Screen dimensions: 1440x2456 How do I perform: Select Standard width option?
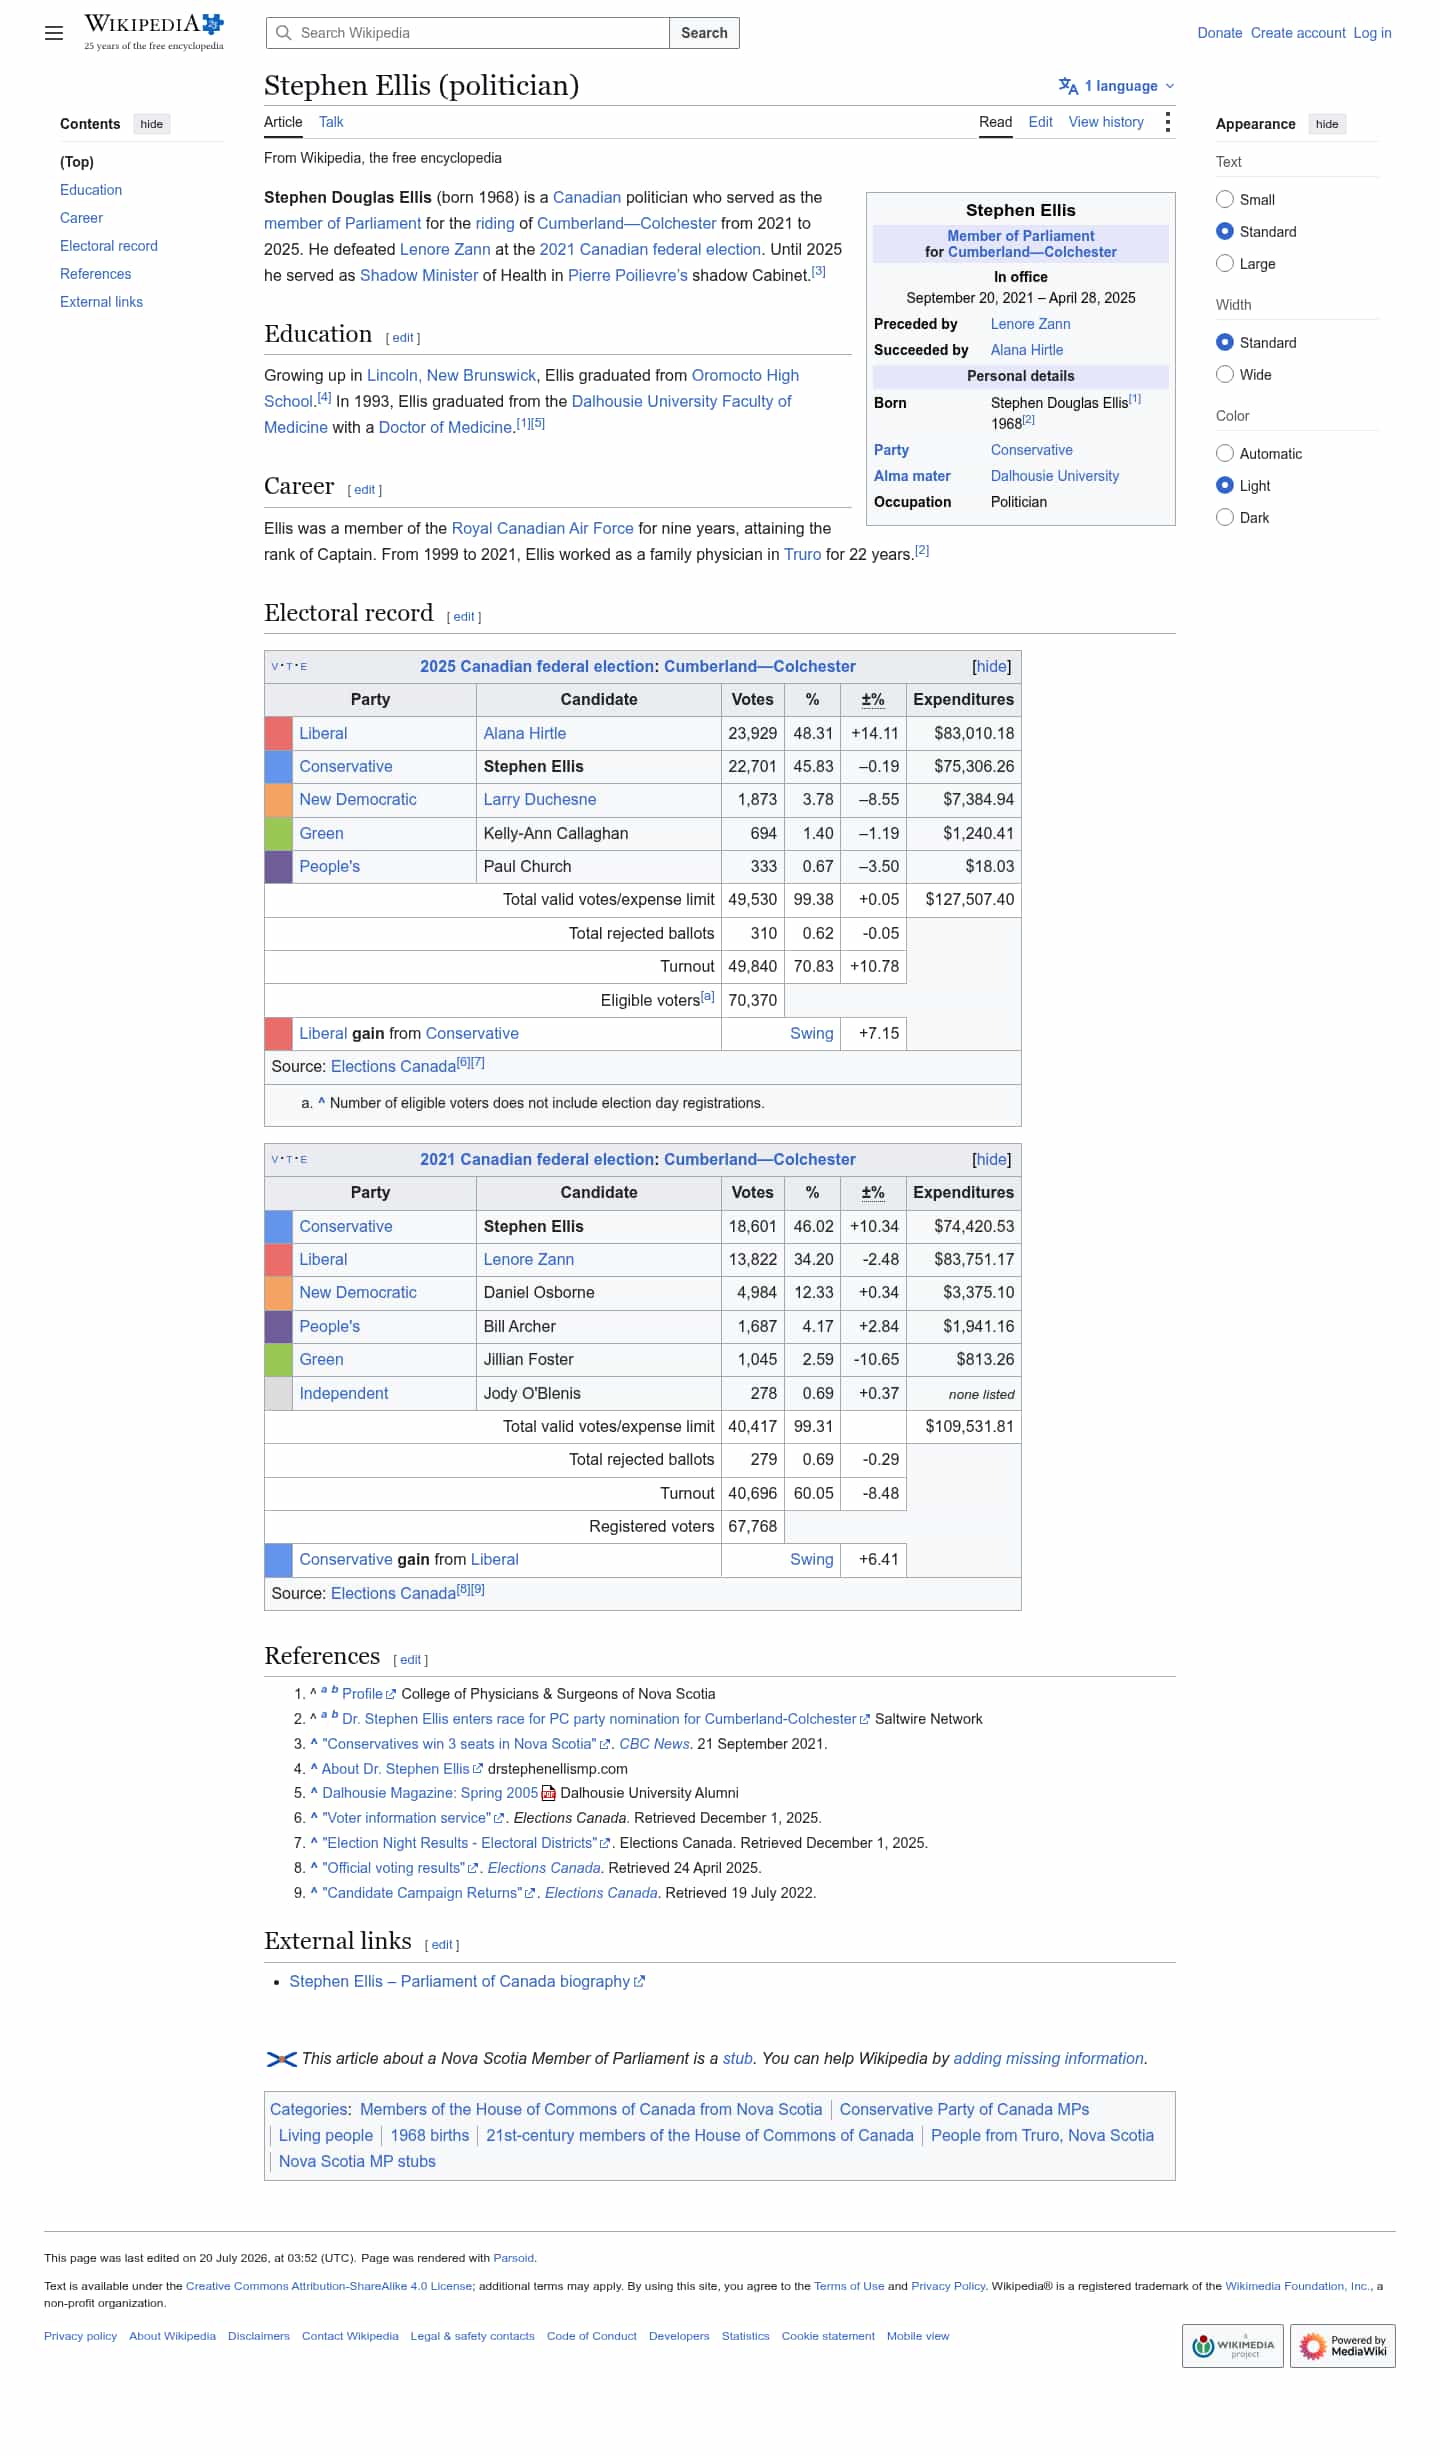coord(1225,342)
